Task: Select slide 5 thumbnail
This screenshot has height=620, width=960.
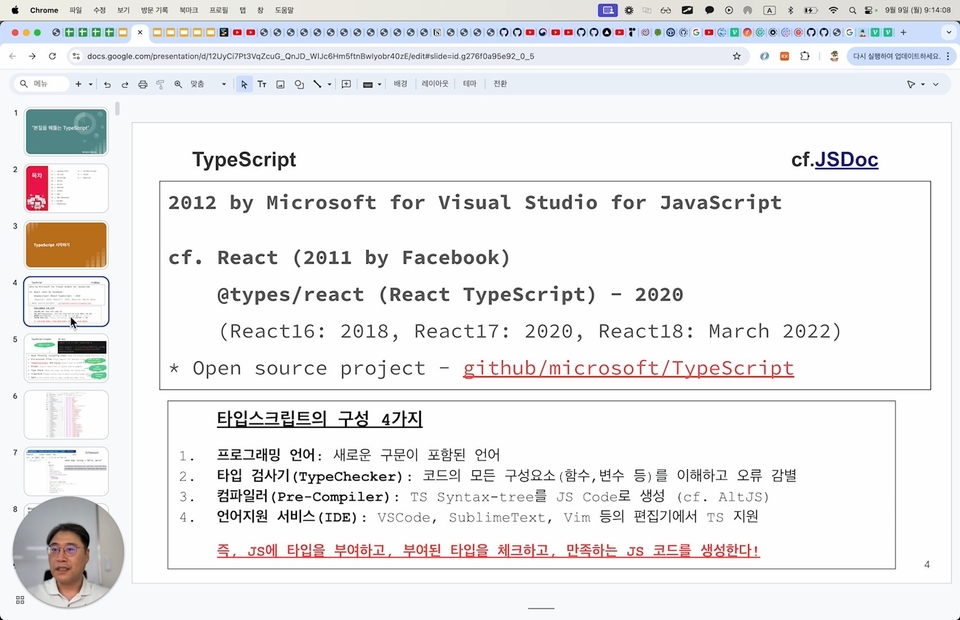Action: [66, 358]
